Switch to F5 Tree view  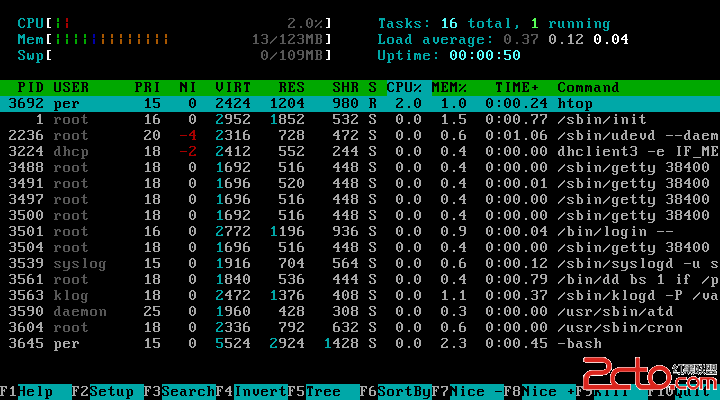point(324,392)
